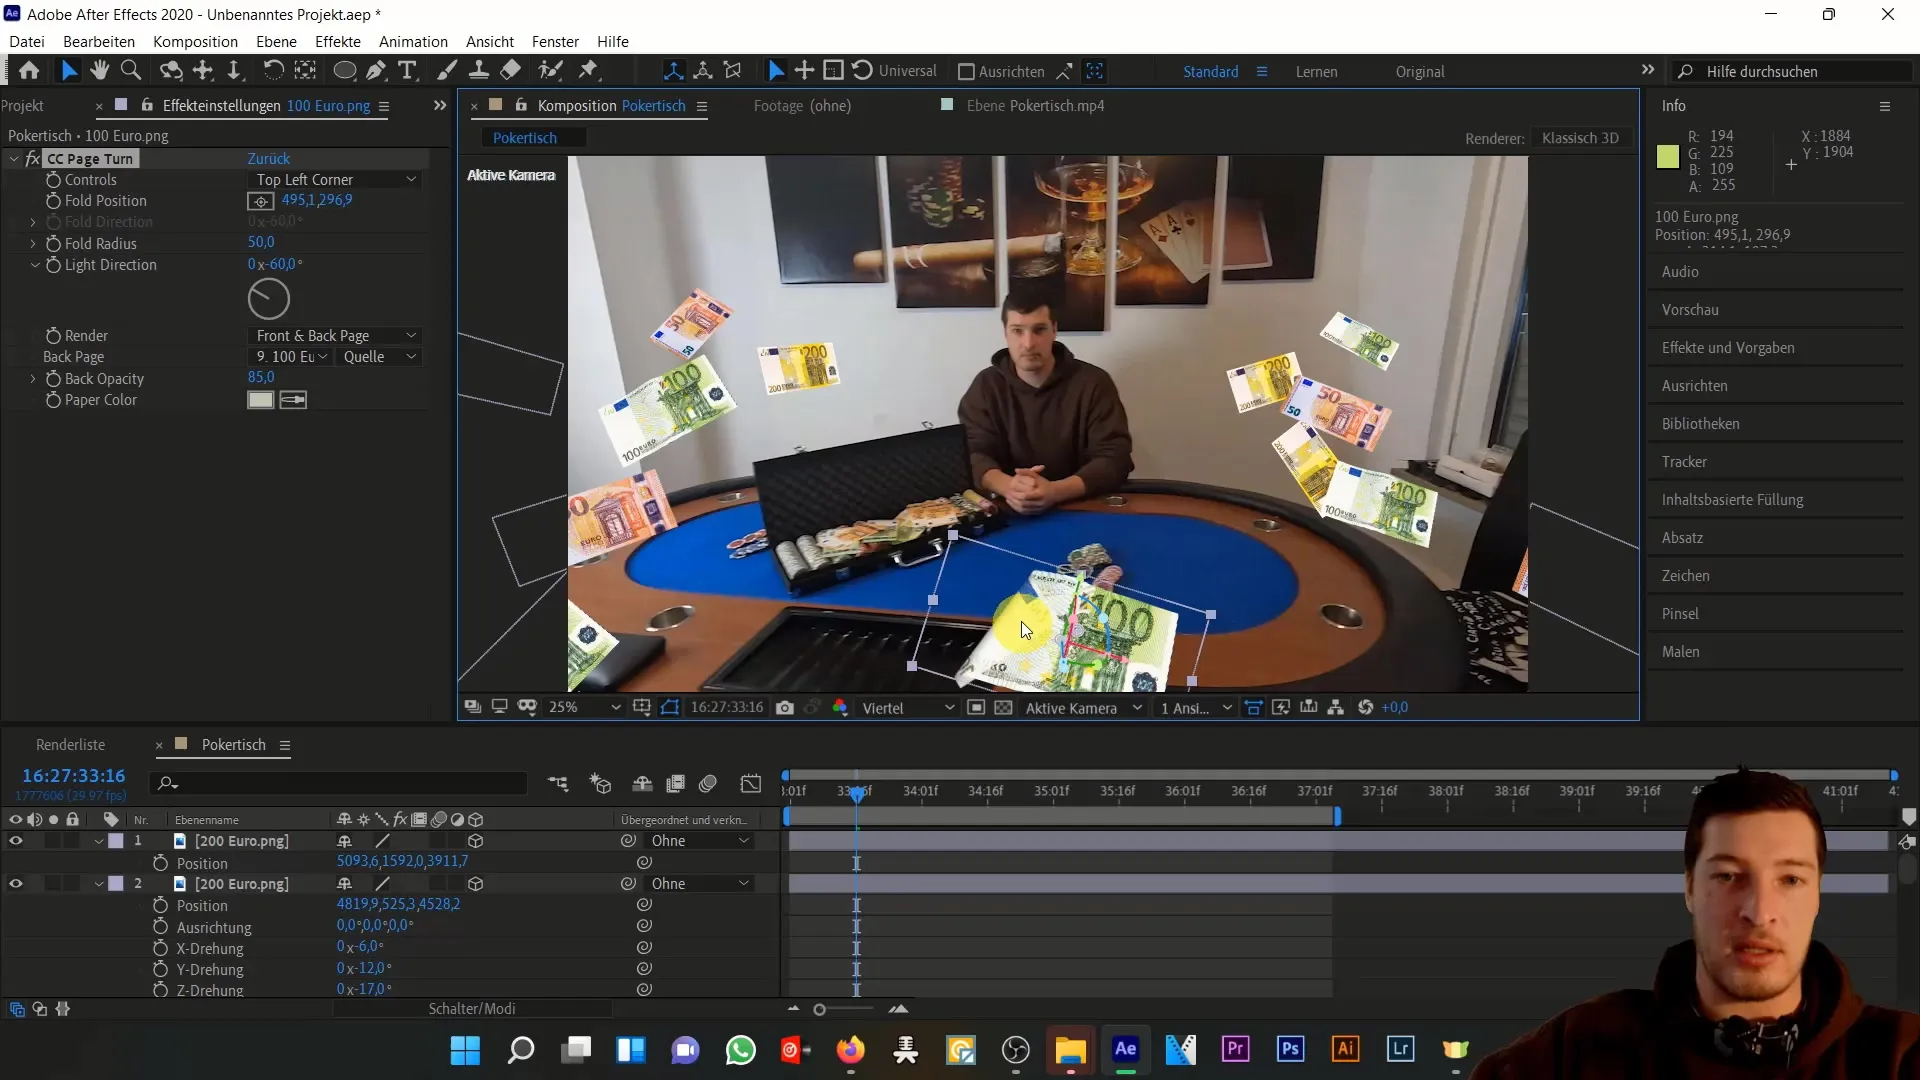Open the Quelle source dropdown

click(x=379, y=357)
